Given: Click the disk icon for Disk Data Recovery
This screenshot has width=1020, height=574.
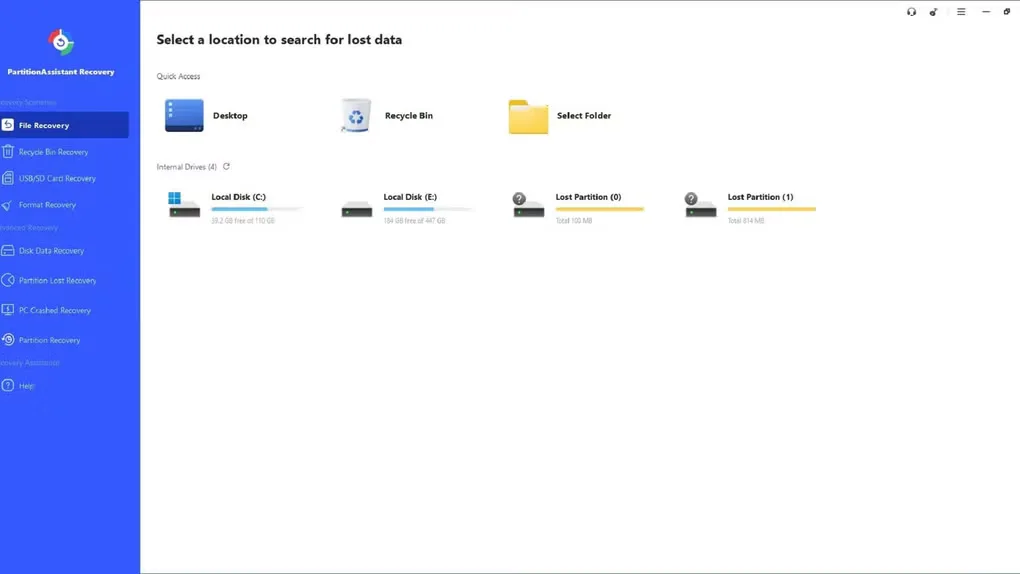Looking at the screenshot, I should (x=8, y=251).
